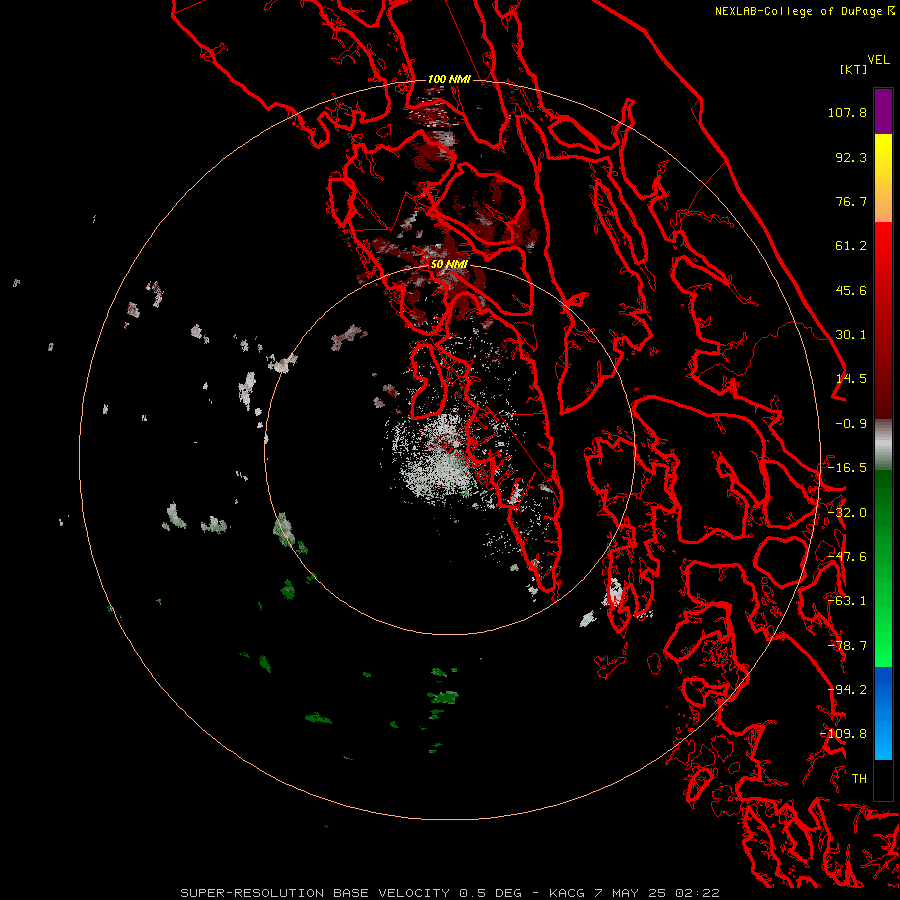The width and height of the screenshot is (900, 900).
Task: Click the [KT] units label
Action: coord(854,69)
